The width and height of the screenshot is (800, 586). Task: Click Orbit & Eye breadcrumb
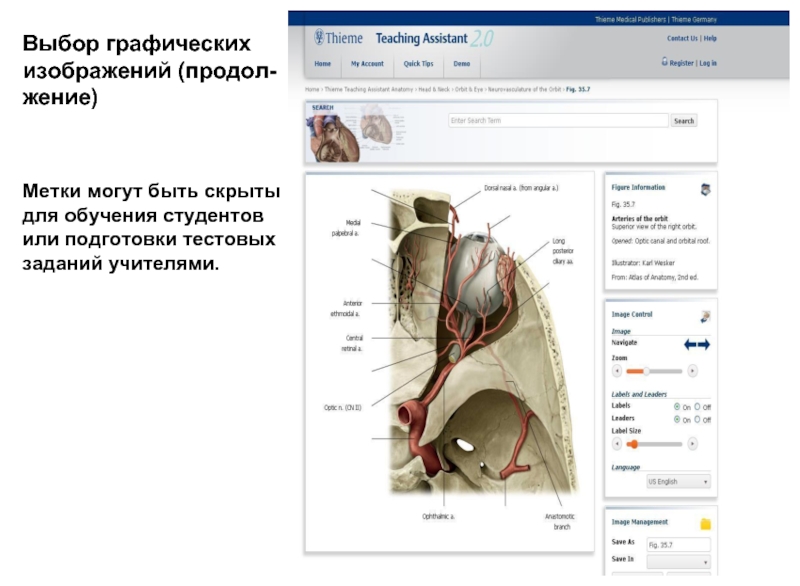[x=469, y=89]
